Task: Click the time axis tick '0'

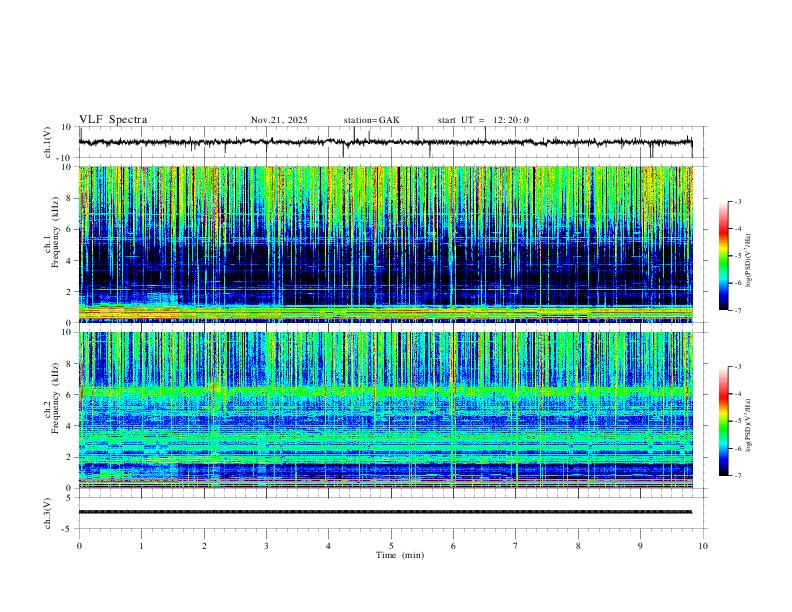Action: coord(79,546)
